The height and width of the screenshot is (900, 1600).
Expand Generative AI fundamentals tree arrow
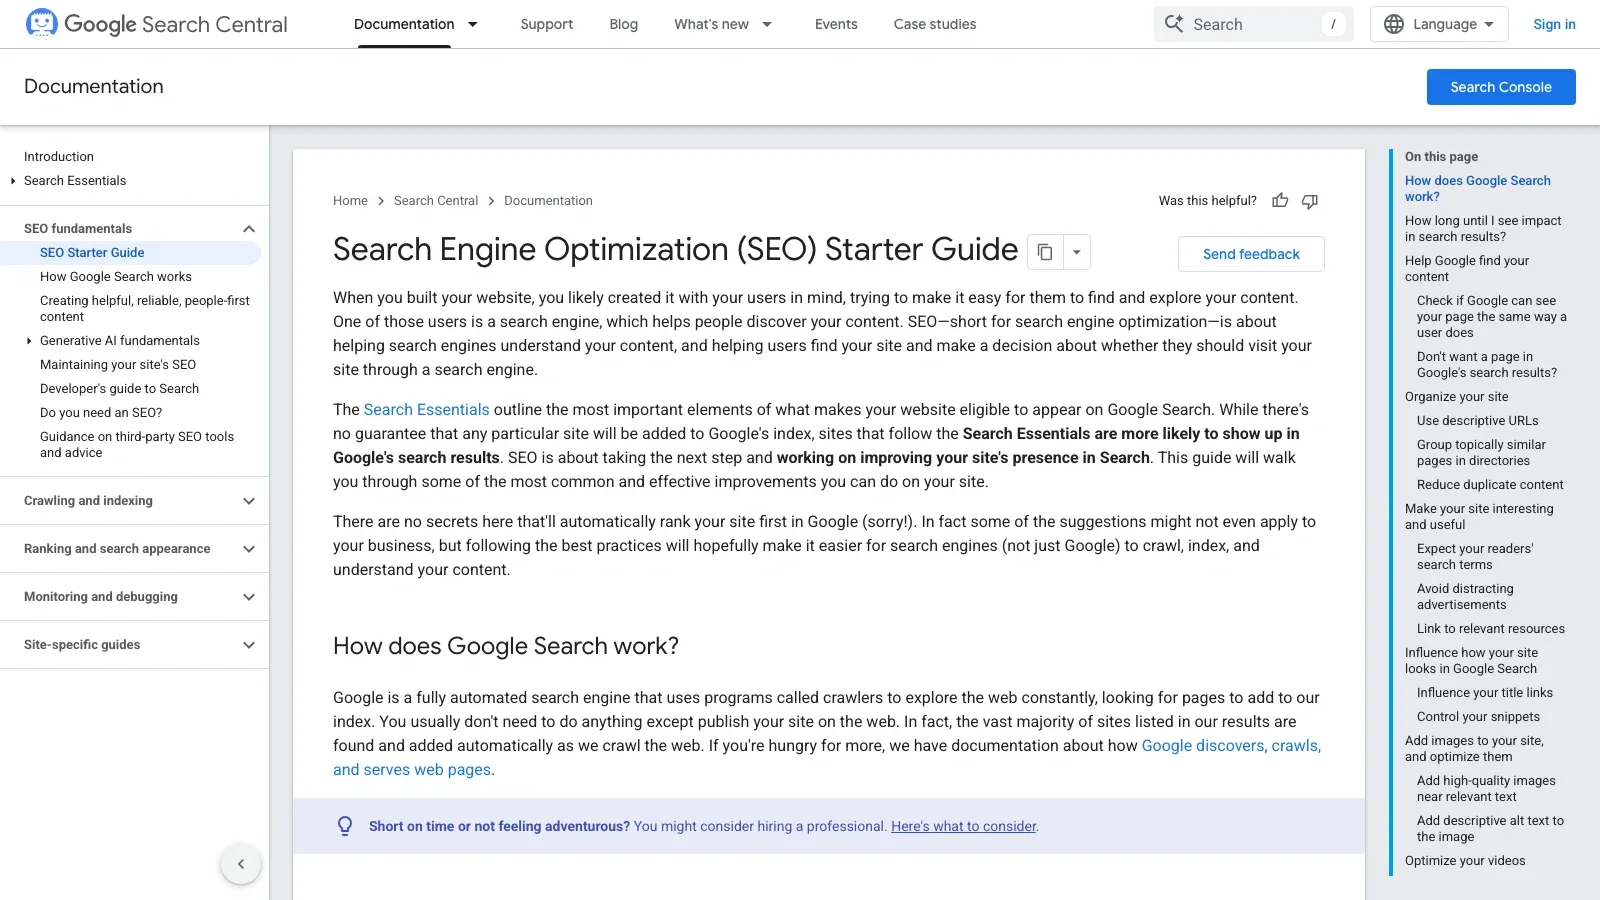(29, 341)
